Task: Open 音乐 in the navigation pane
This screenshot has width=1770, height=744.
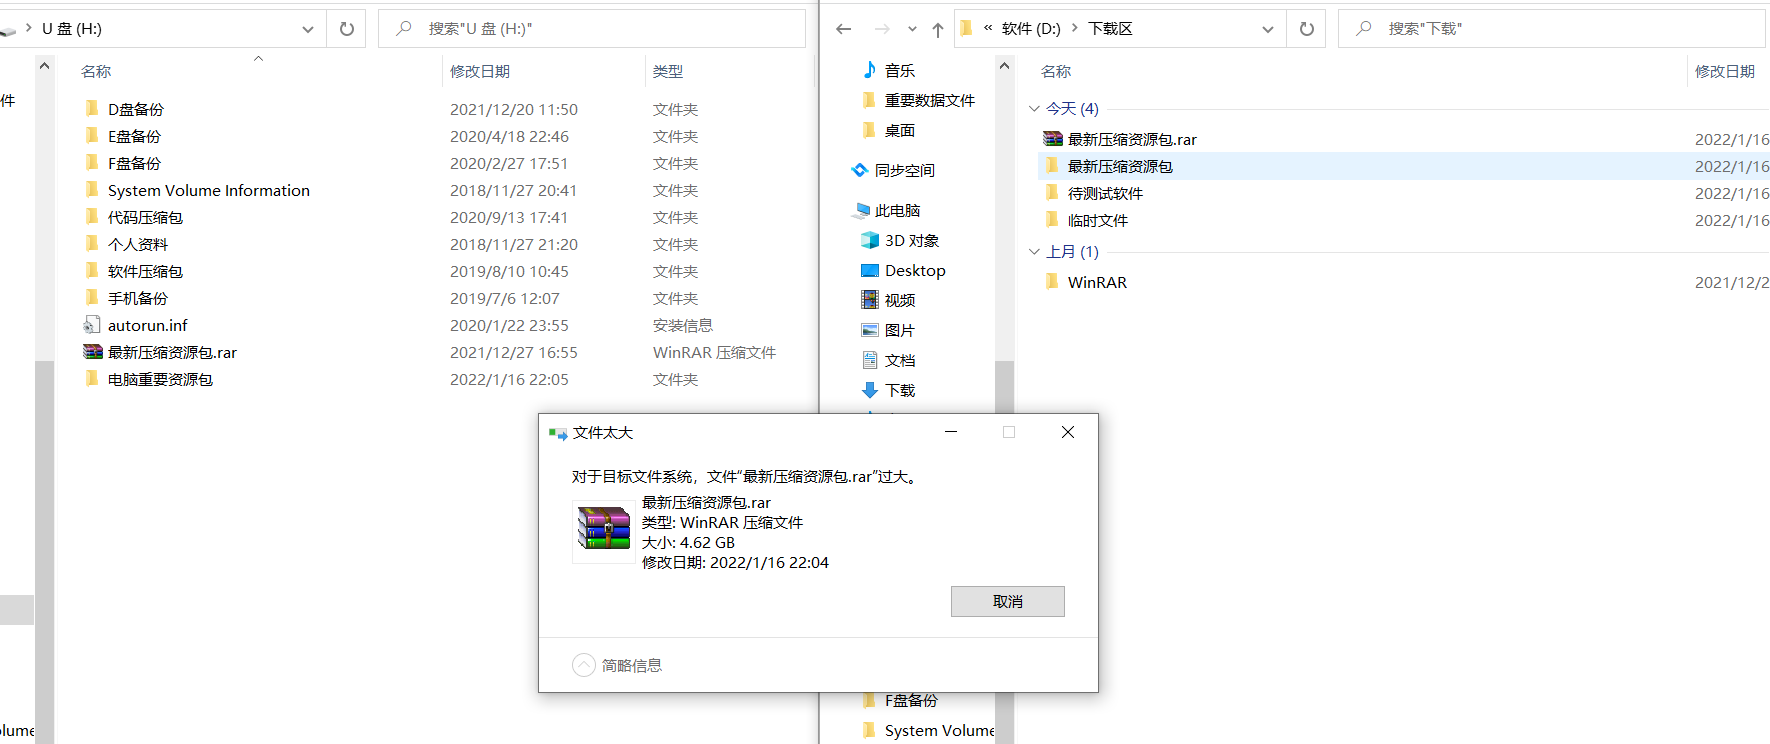Action: (900, 70)
